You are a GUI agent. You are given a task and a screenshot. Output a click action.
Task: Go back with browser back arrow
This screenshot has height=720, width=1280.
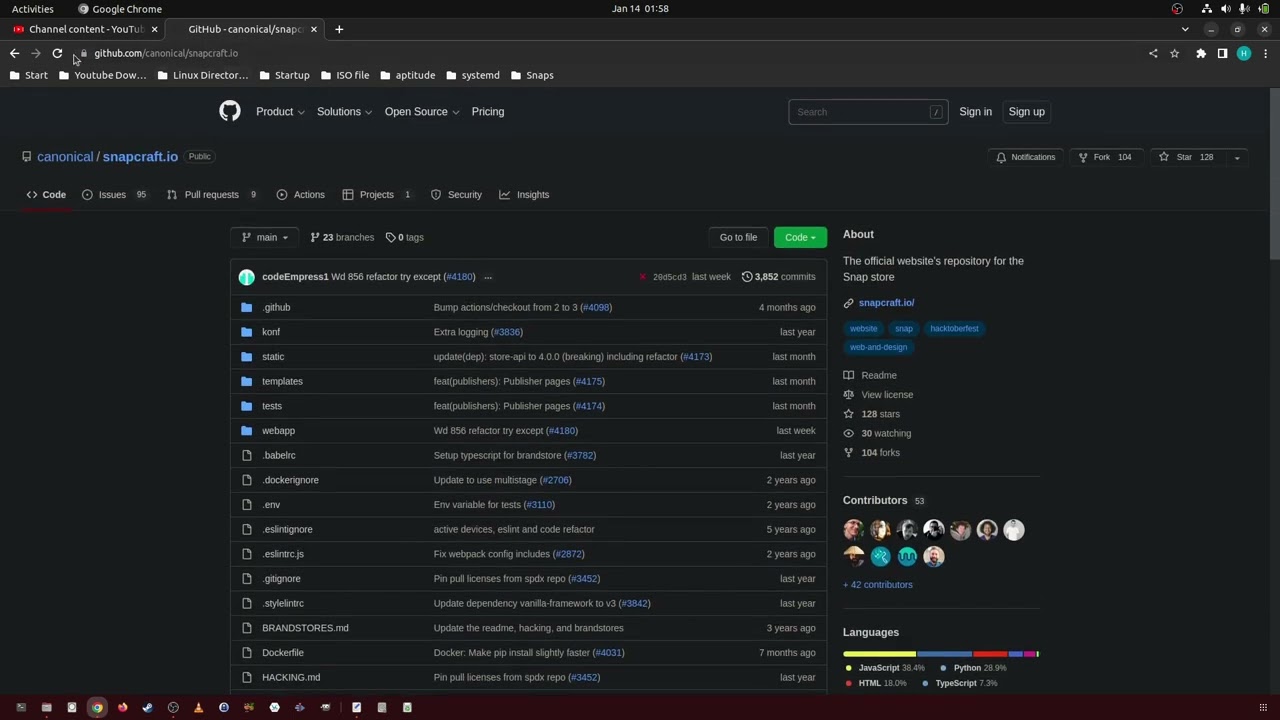[x=14, y=53]
